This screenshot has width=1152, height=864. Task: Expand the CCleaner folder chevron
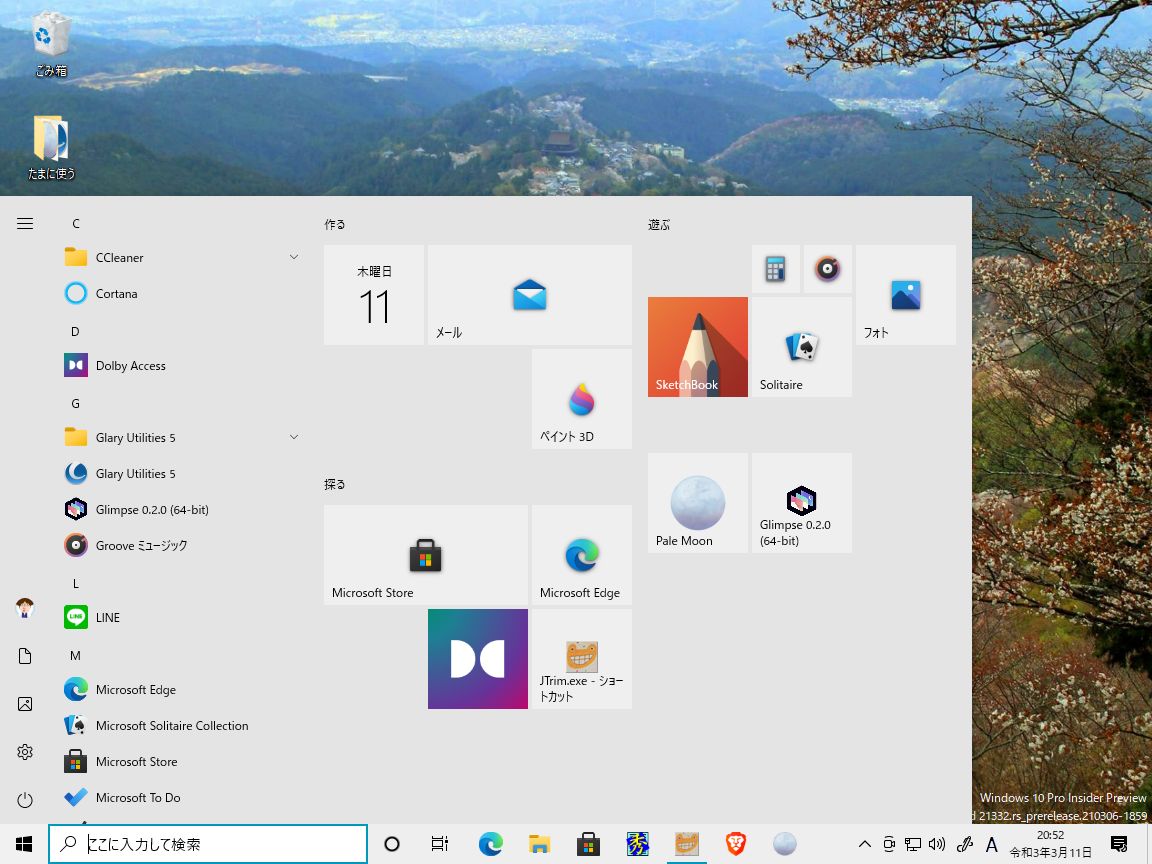click(x=294, y=257)
